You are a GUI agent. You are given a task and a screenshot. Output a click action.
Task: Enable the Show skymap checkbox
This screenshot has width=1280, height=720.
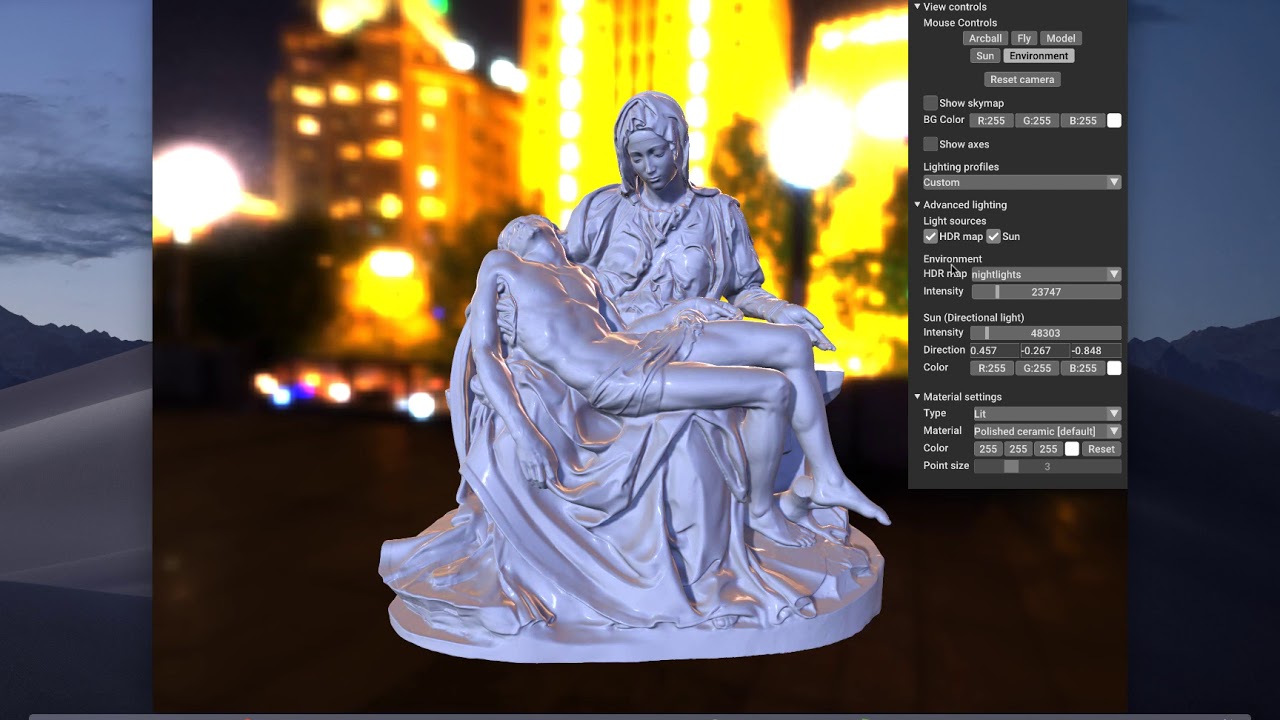(930, 103)
